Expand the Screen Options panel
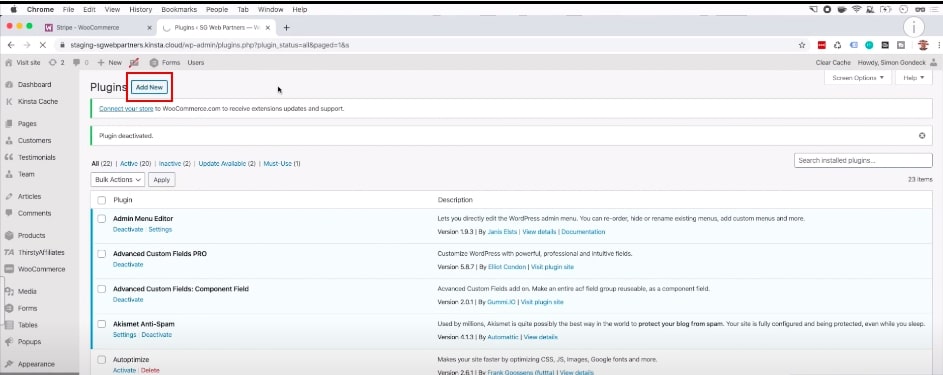Image resolution: width=943 pixels, height=375 pixels. pyautogui.click(x=858, y=78)
